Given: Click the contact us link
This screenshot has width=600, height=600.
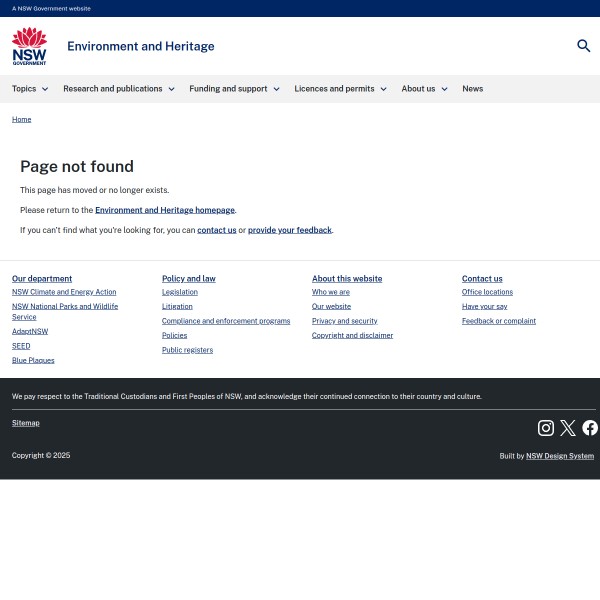Looking at the screenshot, I should [x=216, y=230].
